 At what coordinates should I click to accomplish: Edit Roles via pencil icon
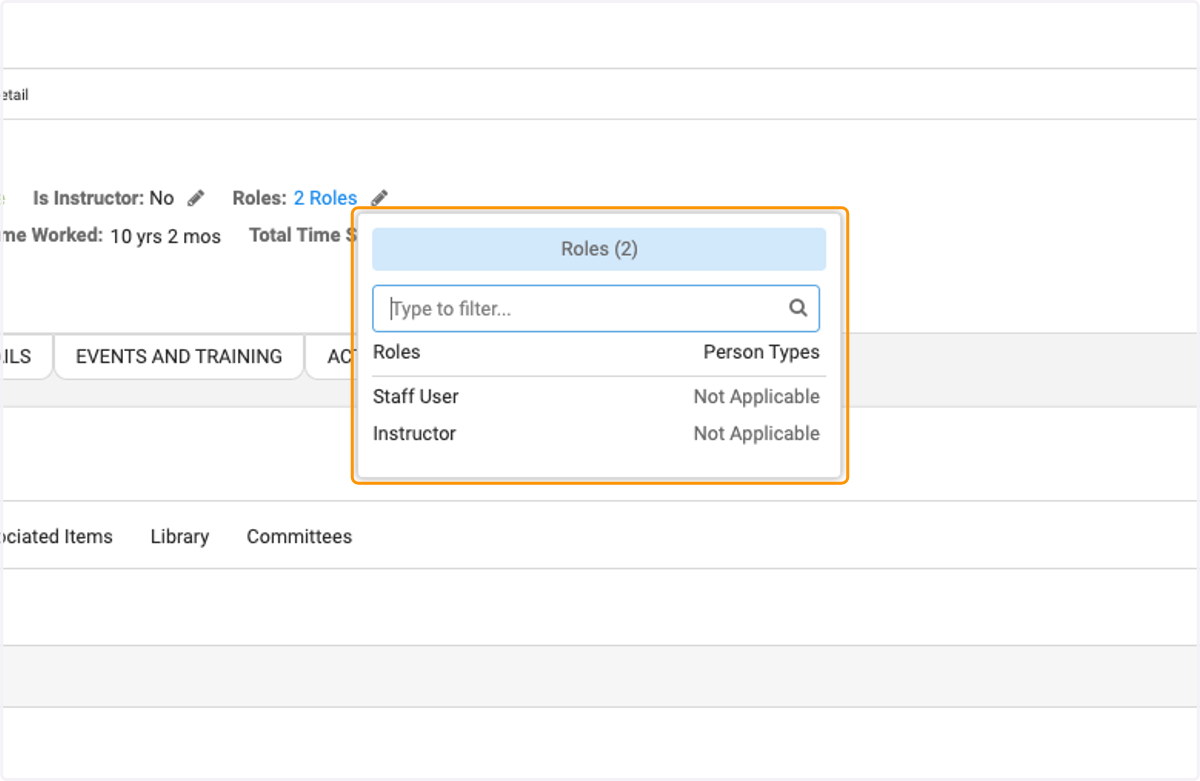point(379,198)
